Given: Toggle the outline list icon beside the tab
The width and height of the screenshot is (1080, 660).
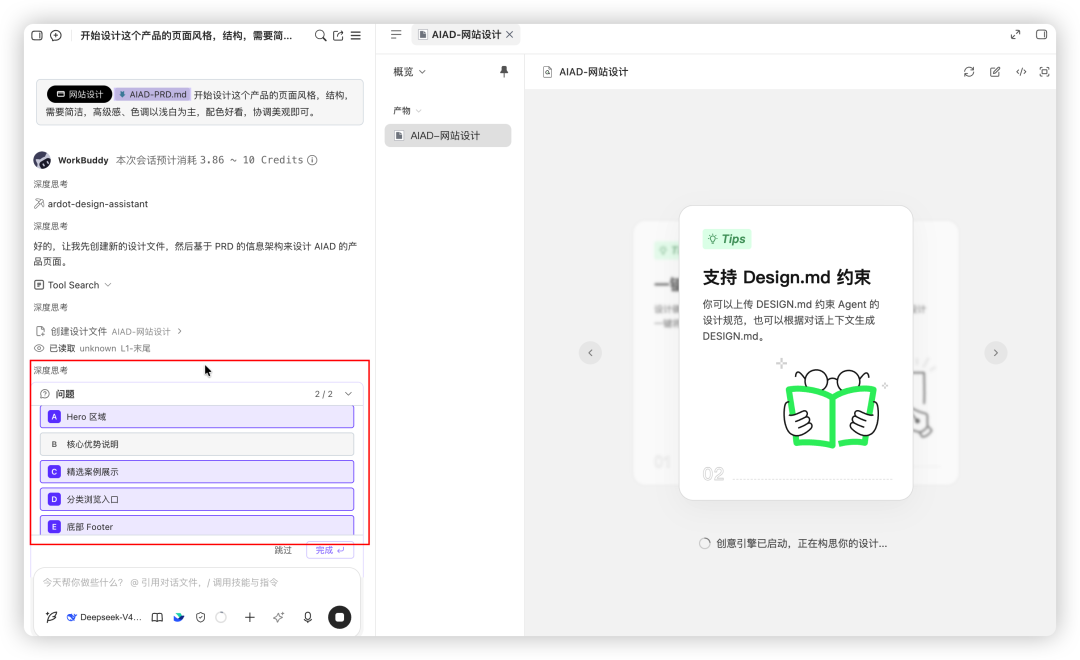Looking at the screenshot, I should 396,34.
